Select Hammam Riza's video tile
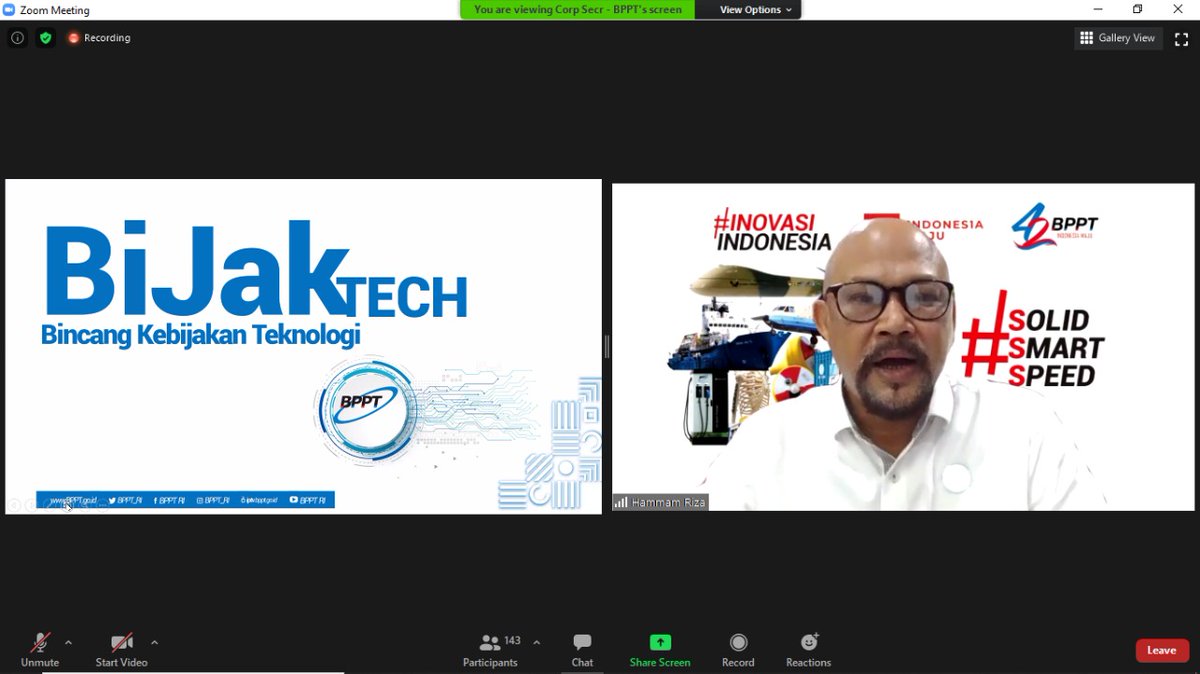Viewport: 1200px width, 674px height. coord(903,346)
